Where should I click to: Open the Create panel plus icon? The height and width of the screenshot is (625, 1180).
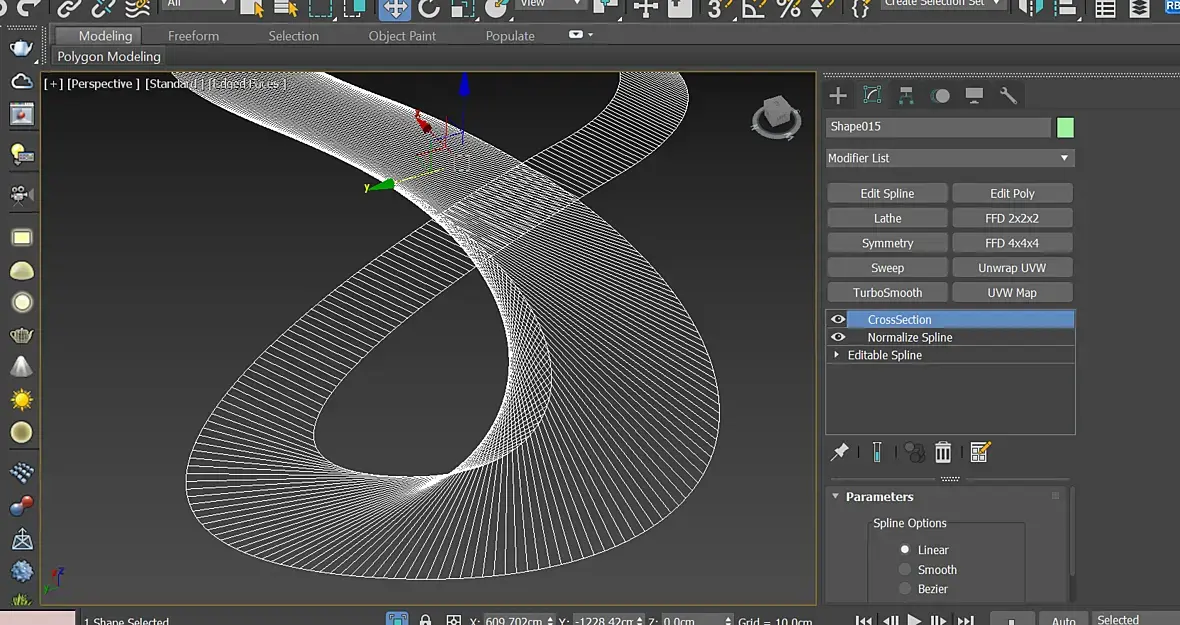[x=838, y=96]
